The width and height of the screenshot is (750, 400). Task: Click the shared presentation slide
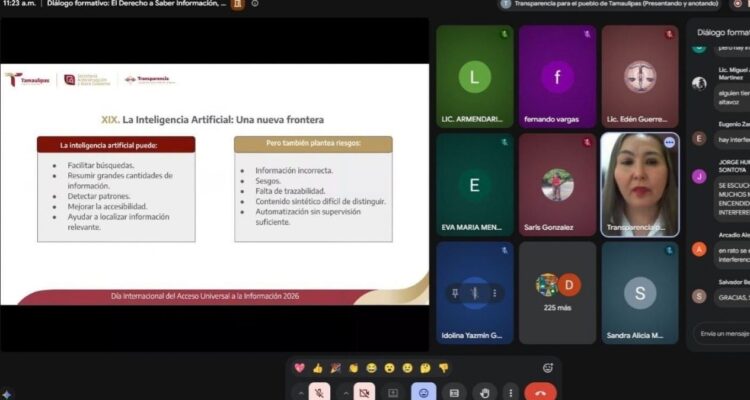[x=214, y=184]
